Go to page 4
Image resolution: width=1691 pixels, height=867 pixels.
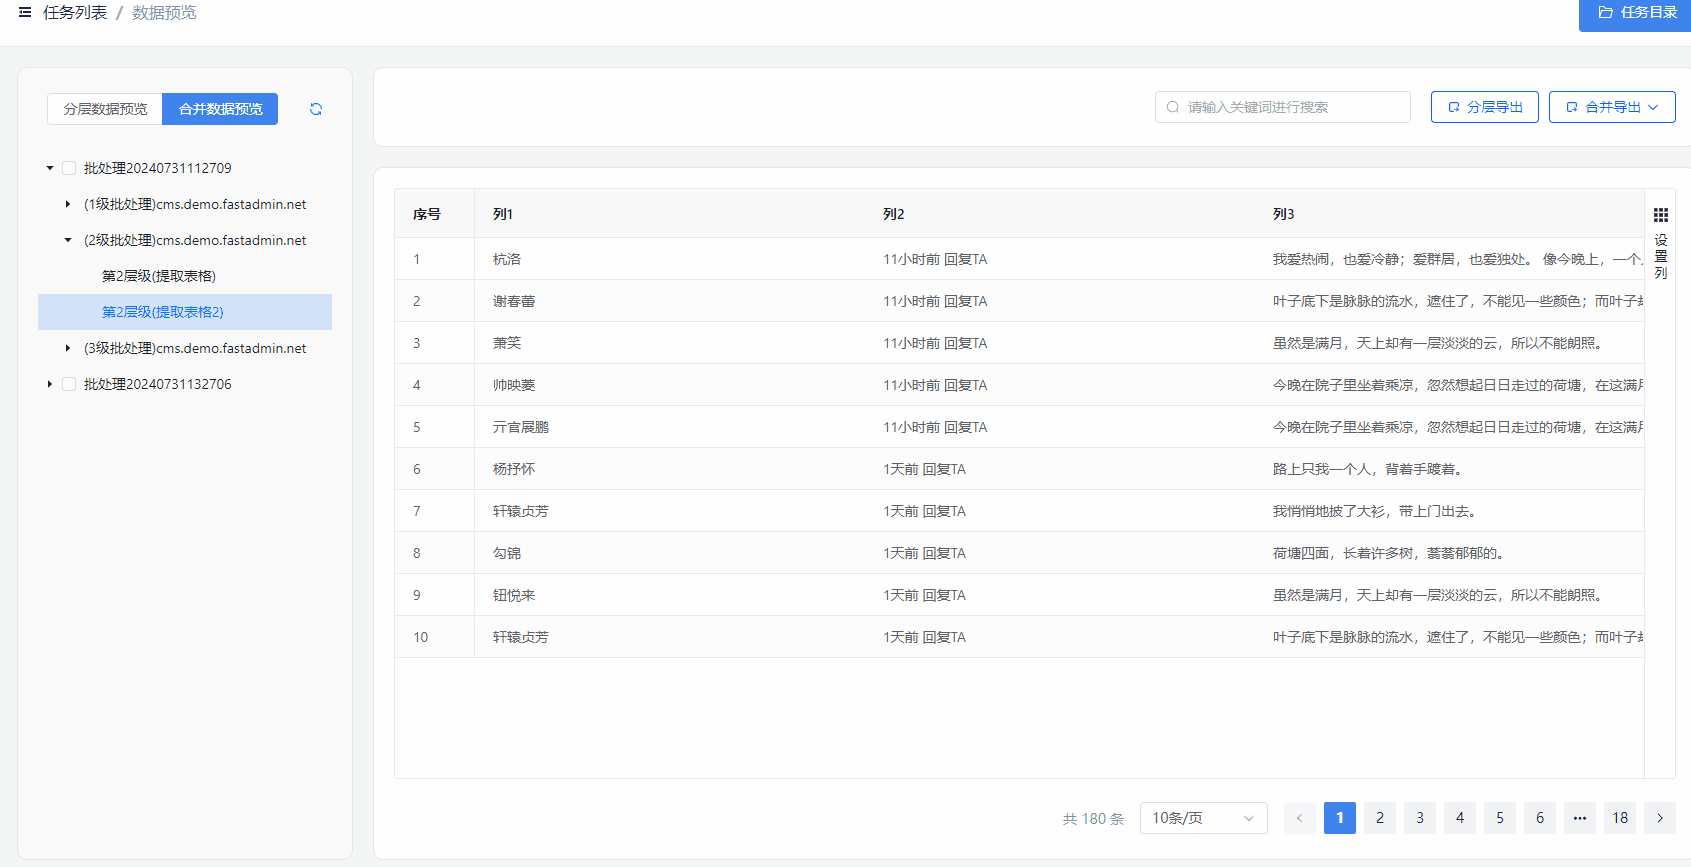coord(1460,818)
